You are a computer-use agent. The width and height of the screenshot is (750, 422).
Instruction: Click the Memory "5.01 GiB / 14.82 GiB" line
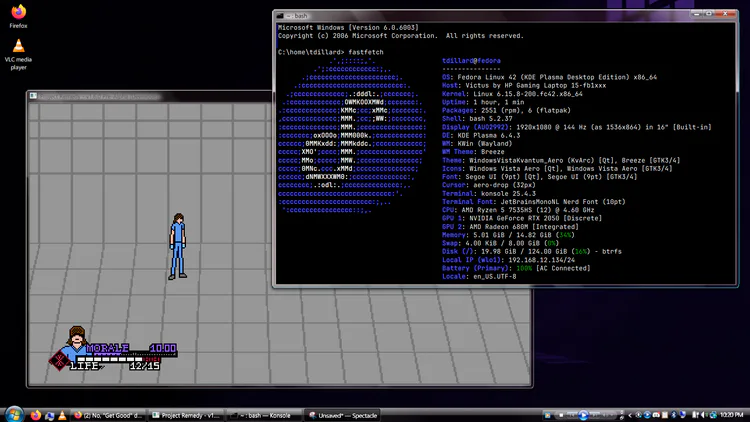pos(508,235)
